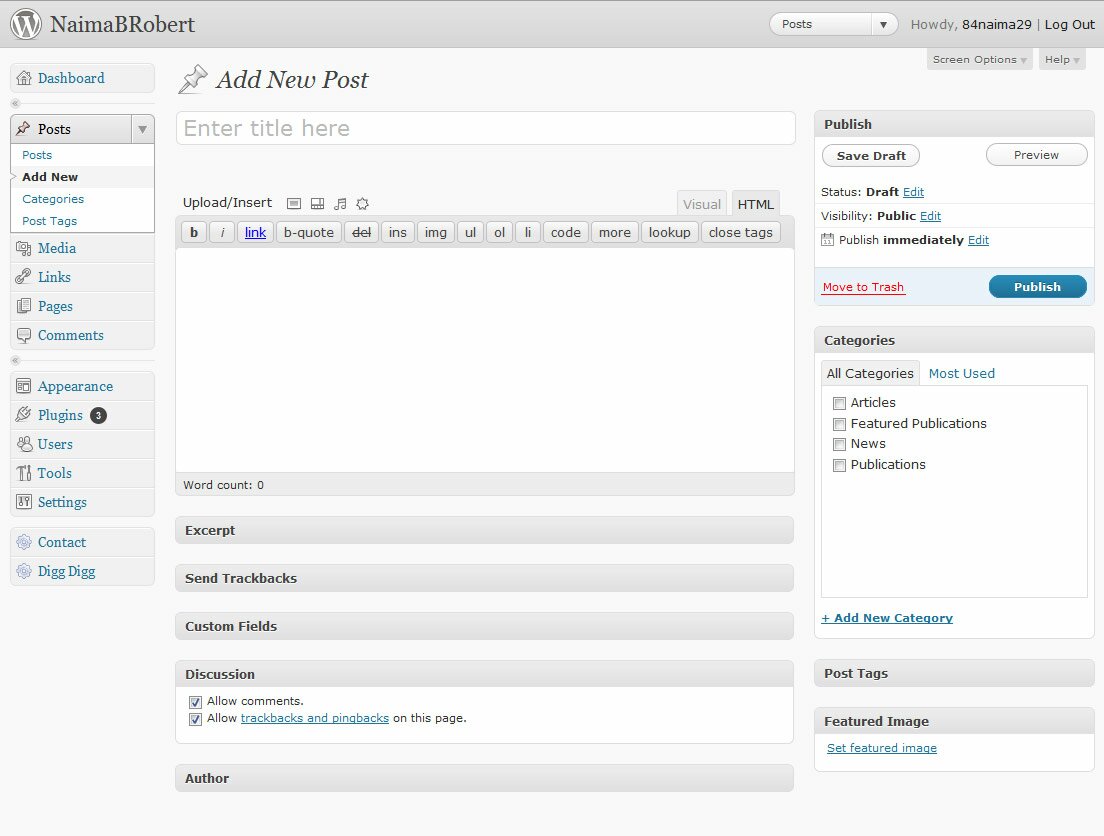
Task: Click Move to Trash link
Action: click(x=863, y=287)
